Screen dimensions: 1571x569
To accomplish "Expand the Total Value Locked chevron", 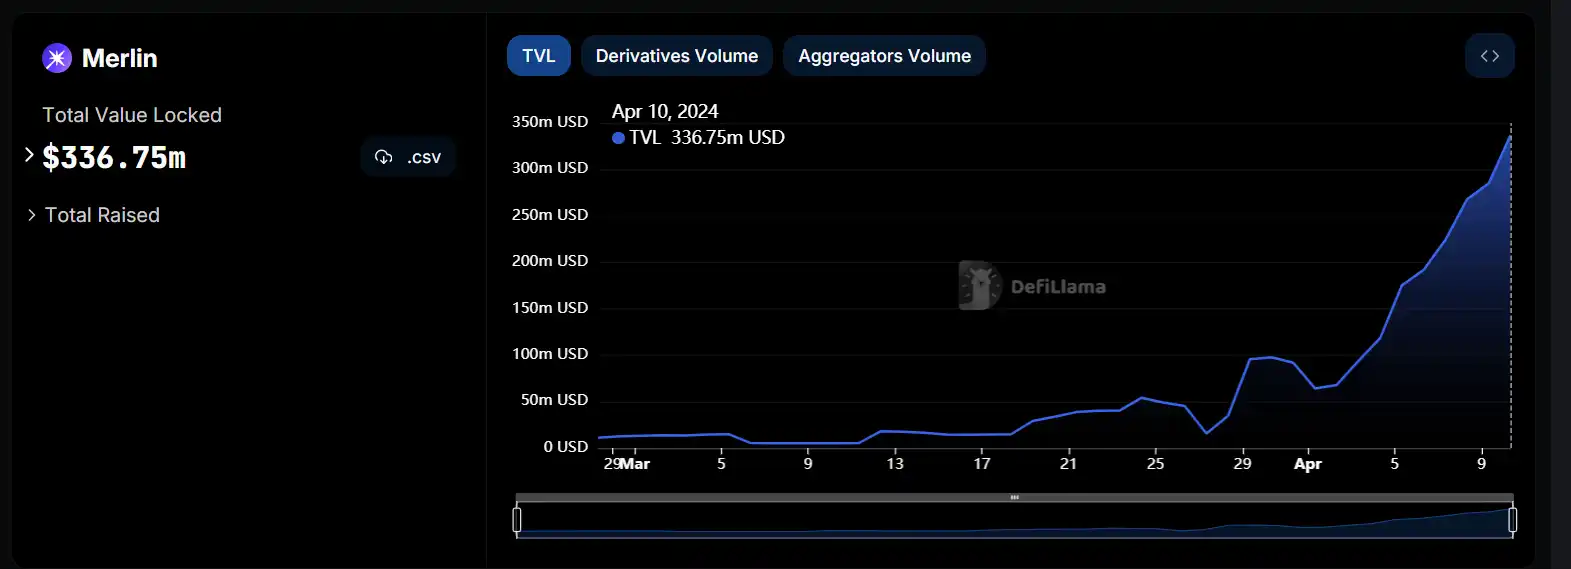I will click(x=29, y=155).
